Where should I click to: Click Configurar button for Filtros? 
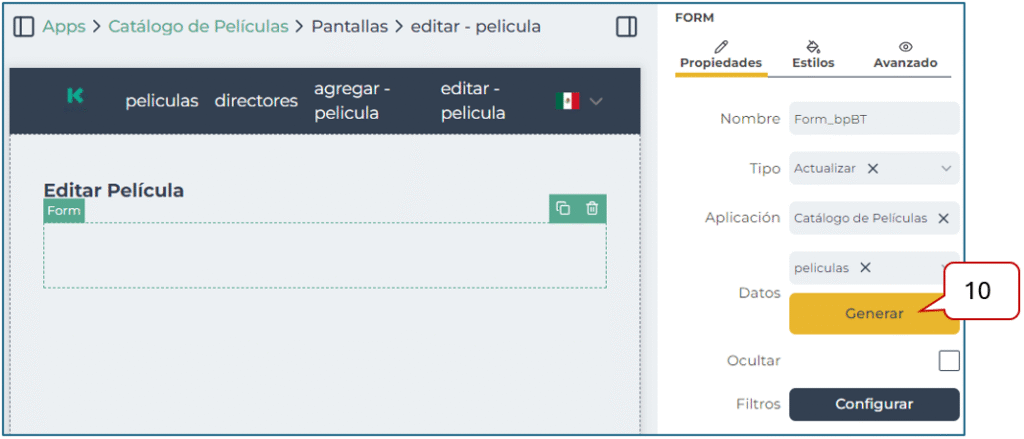coord(873,404)
